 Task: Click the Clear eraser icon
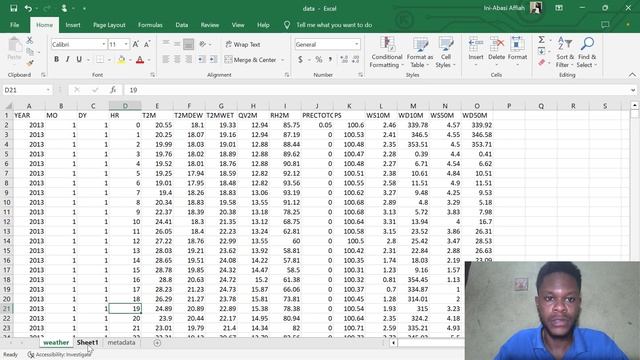[541, 62]
